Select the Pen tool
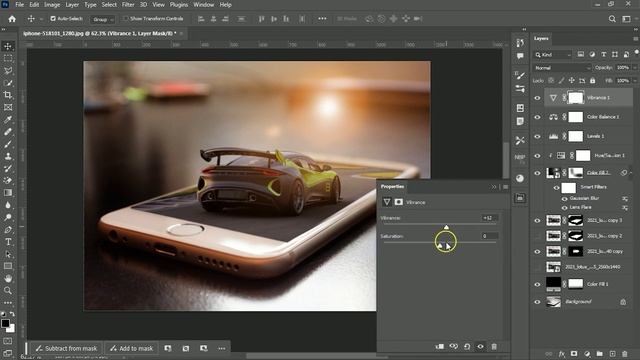Image resolution: width=640 pixels, height=360 pixels. point(8,230)
